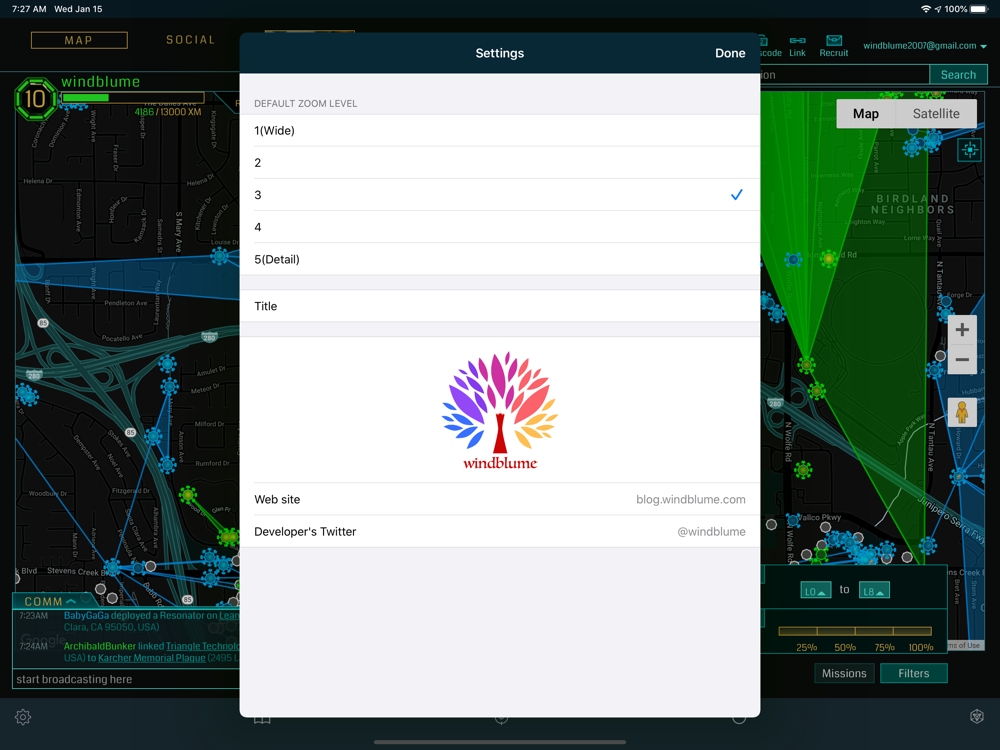The height and width of the screenshot is (750, 1000).
Task: Click the '7:27 AM' status bar clock
Action: click(x=29, y=9)
